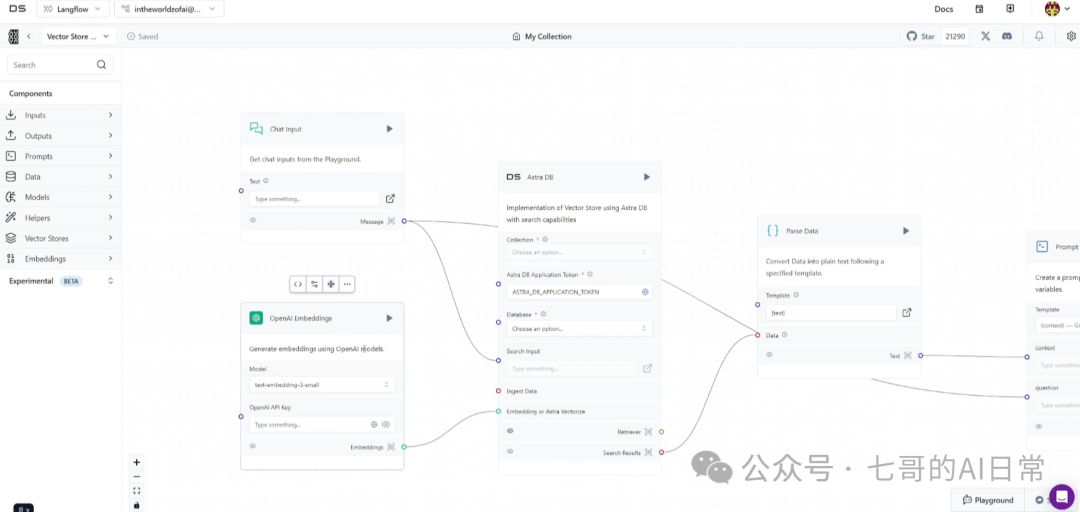Viewport: 1080px width, 512px height.
Task: Expand the Experimental BETA section
Action: [60, 281]
